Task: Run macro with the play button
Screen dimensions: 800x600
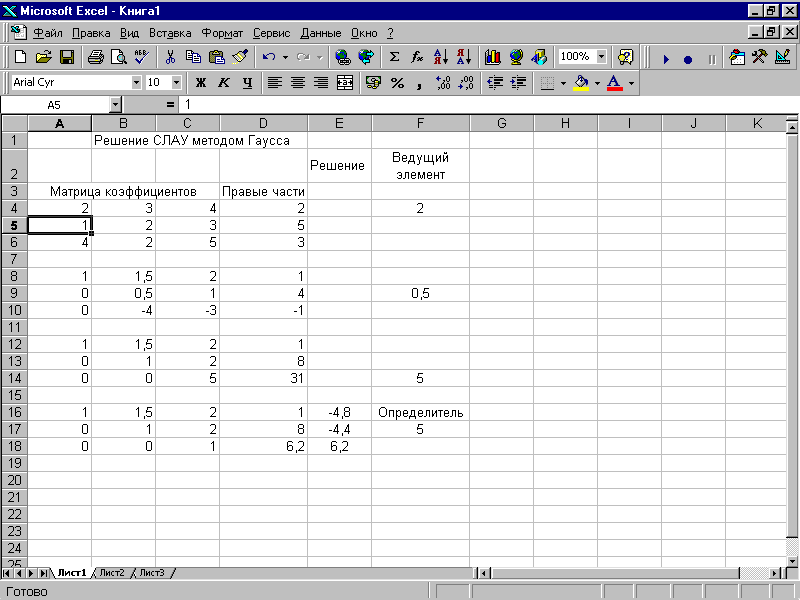Action: (x=666, y=59)
